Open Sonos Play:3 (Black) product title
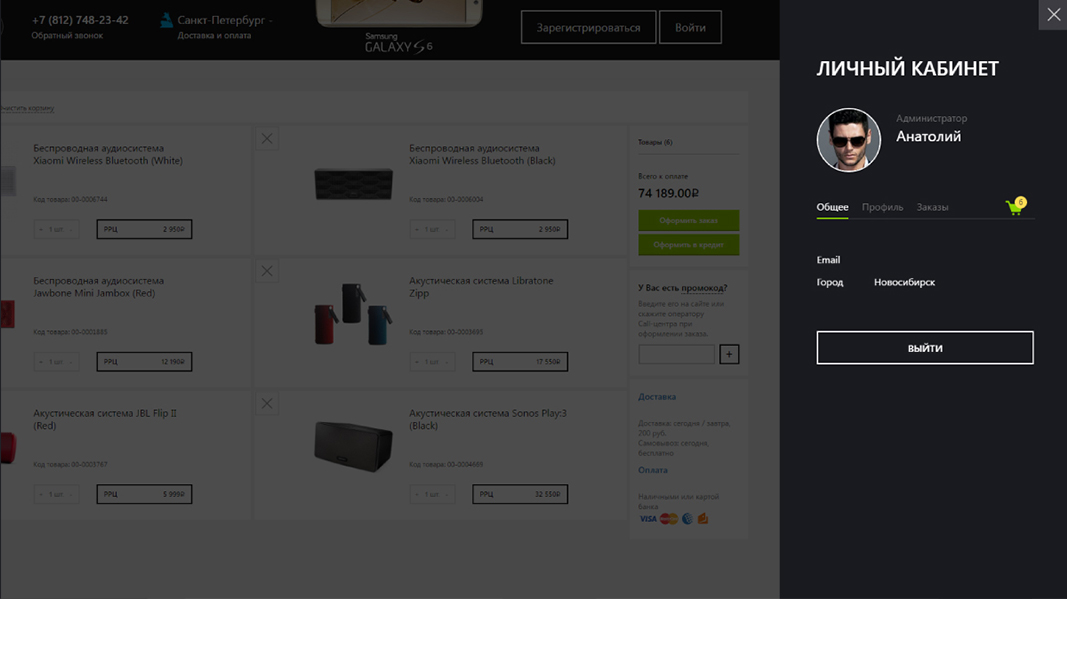The width and height of the screenshot is (1067, 648). (487, 419)
